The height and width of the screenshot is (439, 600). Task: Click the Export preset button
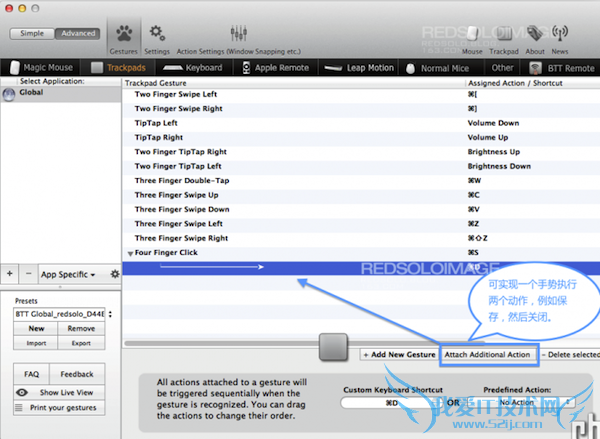(x=81, y=343)
